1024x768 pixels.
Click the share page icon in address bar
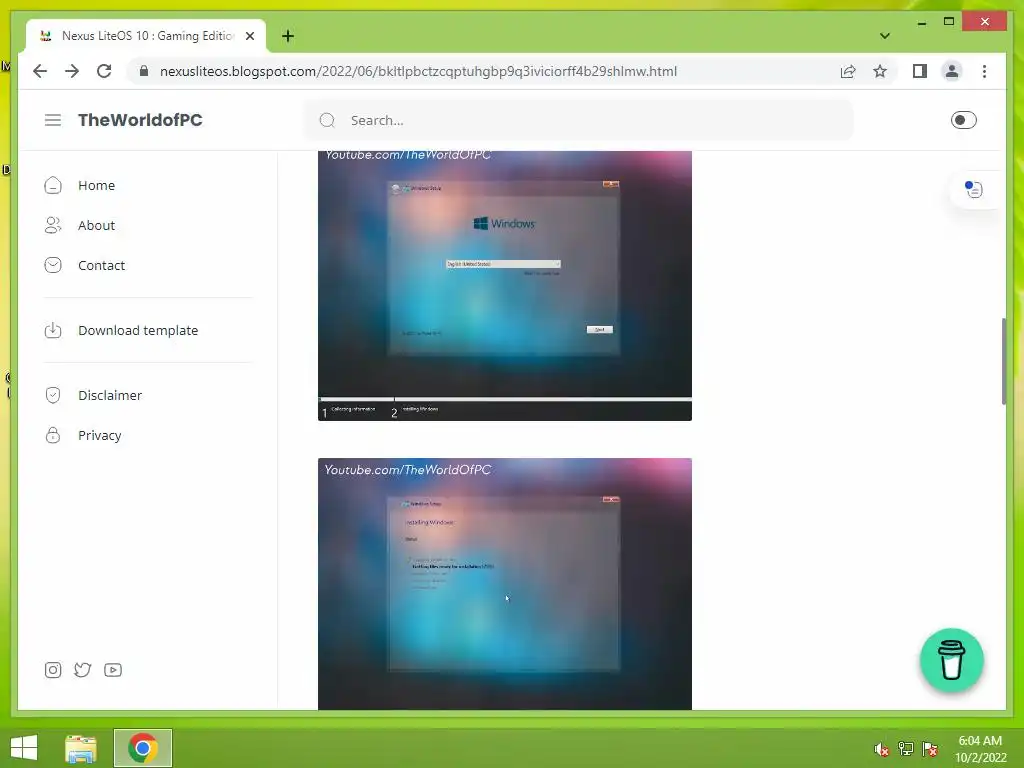[x=848, y=71]
